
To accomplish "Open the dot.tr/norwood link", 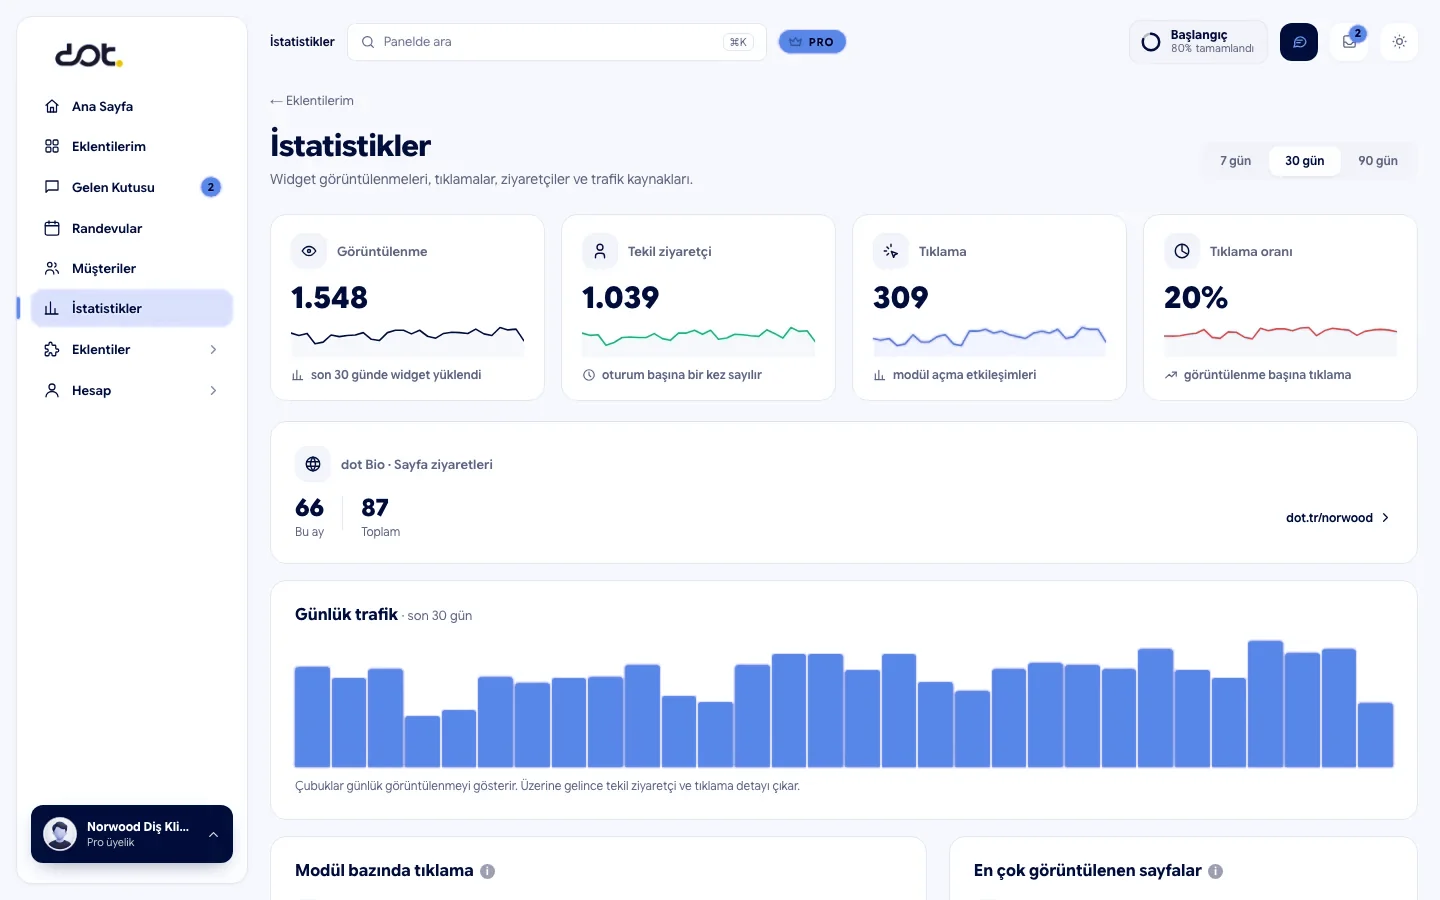I will pos(1338,518).
